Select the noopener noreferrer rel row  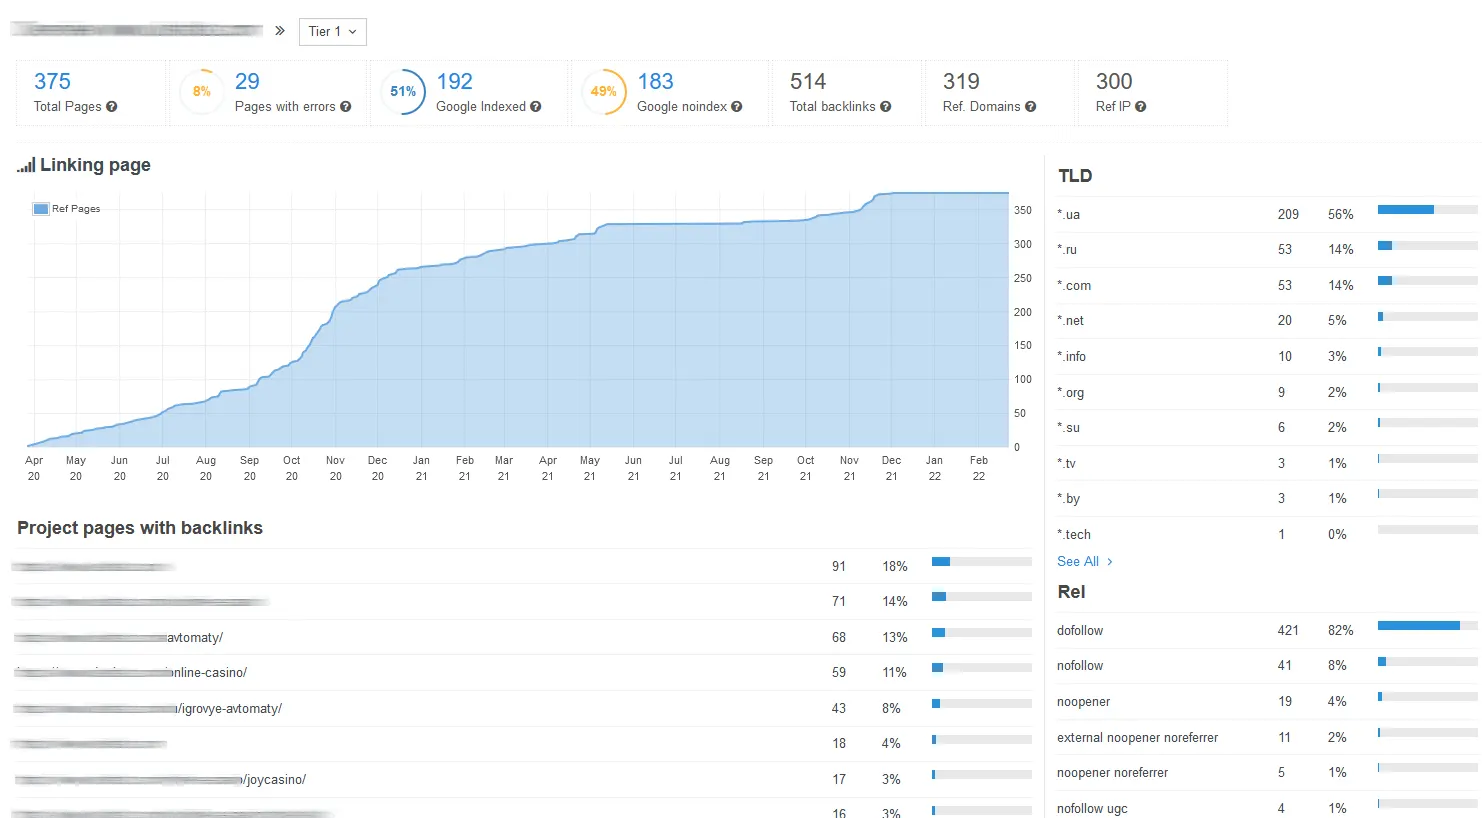tap(1267, 772)
